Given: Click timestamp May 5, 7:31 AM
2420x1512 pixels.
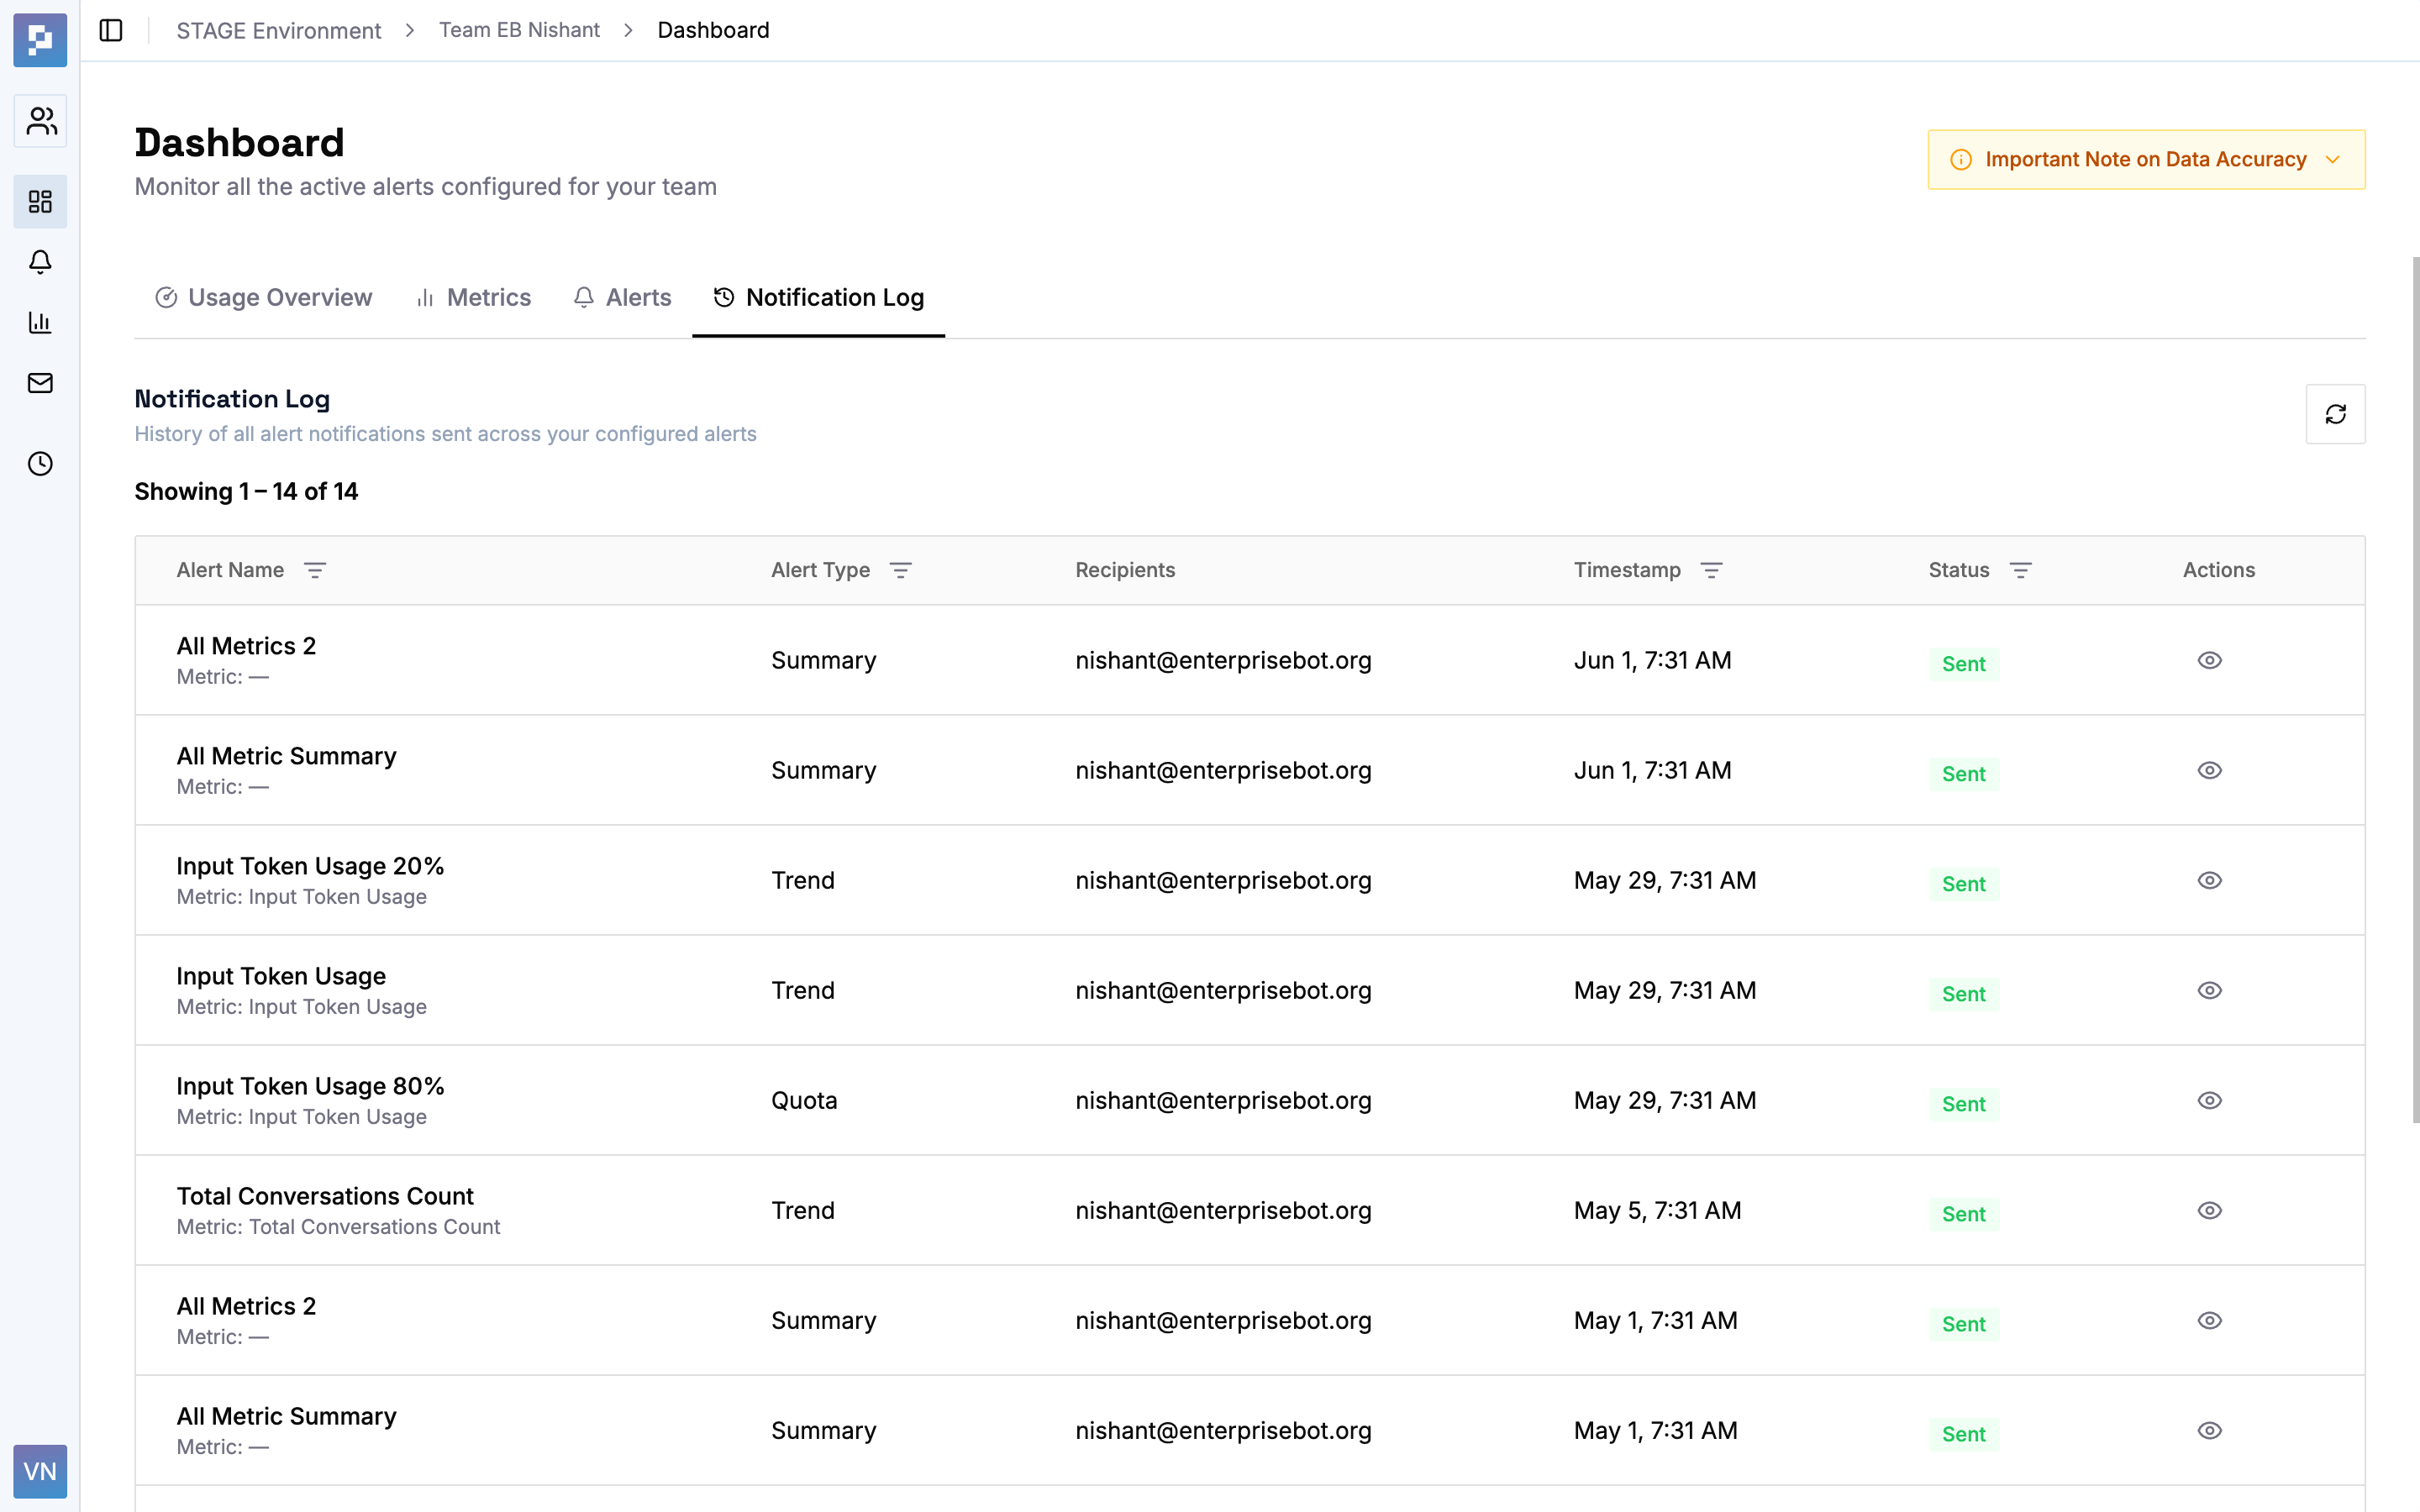Looking at the screenshot, I should (x=1657, y=1210).
